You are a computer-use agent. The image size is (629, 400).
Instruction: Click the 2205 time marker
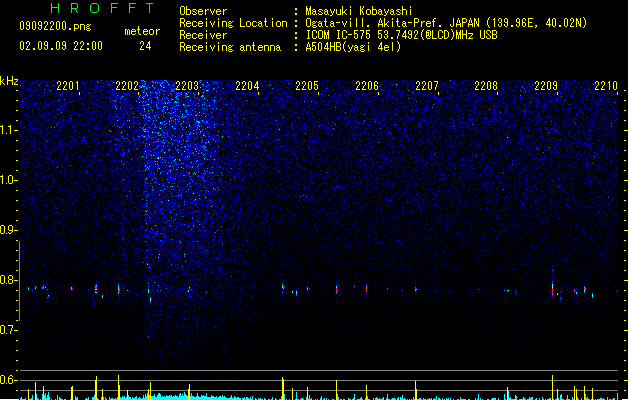point(307,86)
